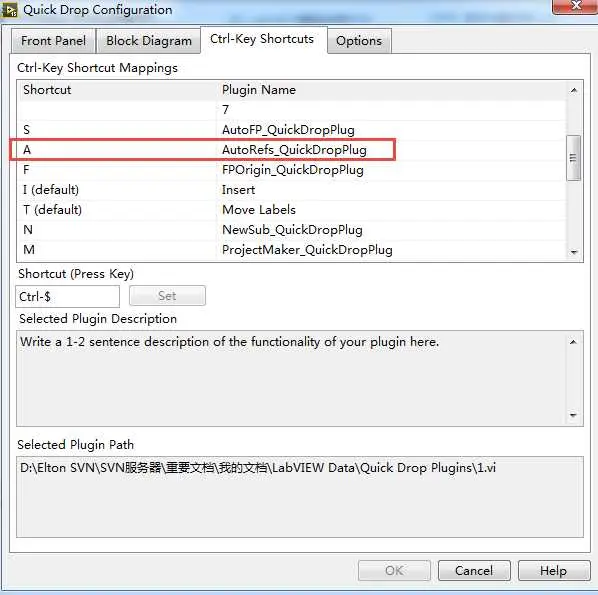Image resolution: width=598 pixels, height=595 pixels.
Task: Click the plugin description text
Action: pos(230,342)
